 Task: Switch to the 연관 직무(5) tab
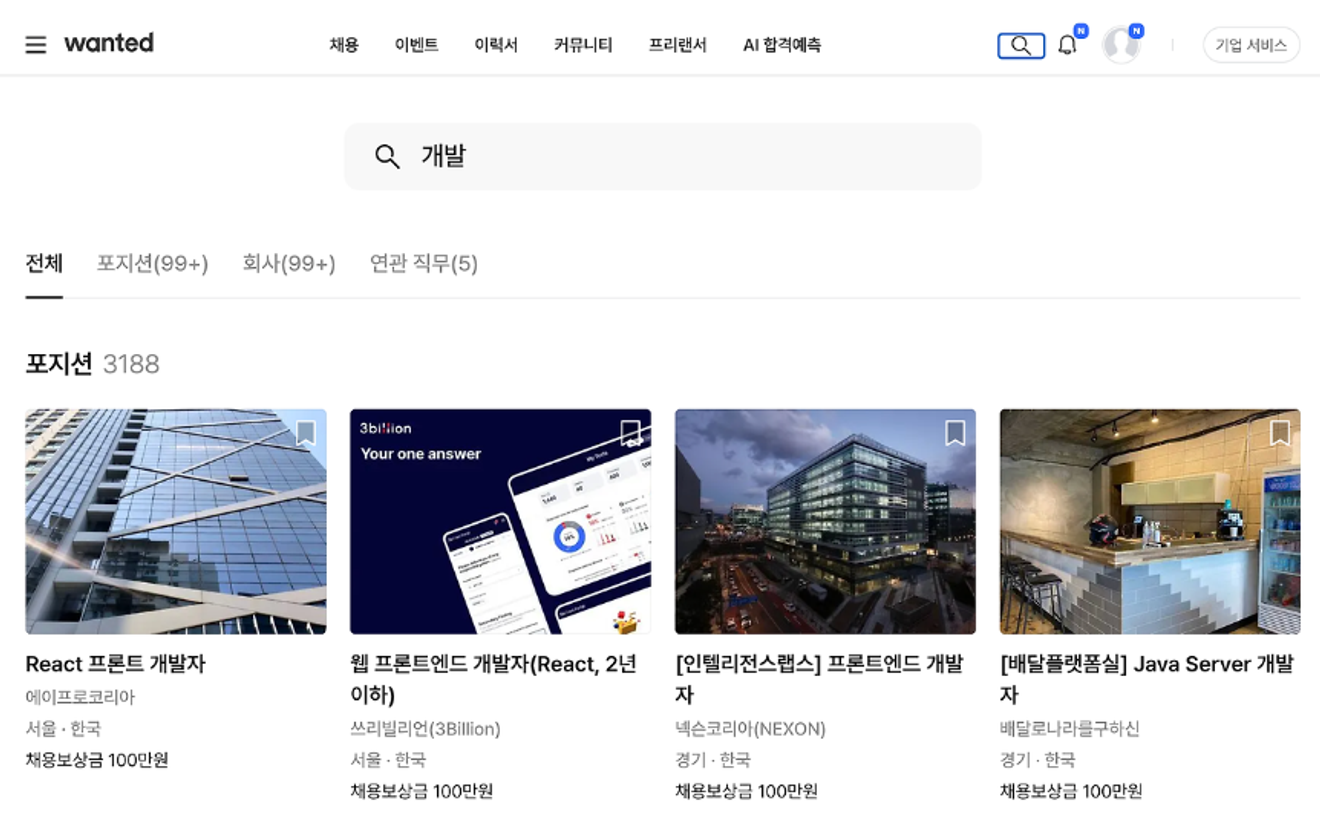[x=424, y=264]
